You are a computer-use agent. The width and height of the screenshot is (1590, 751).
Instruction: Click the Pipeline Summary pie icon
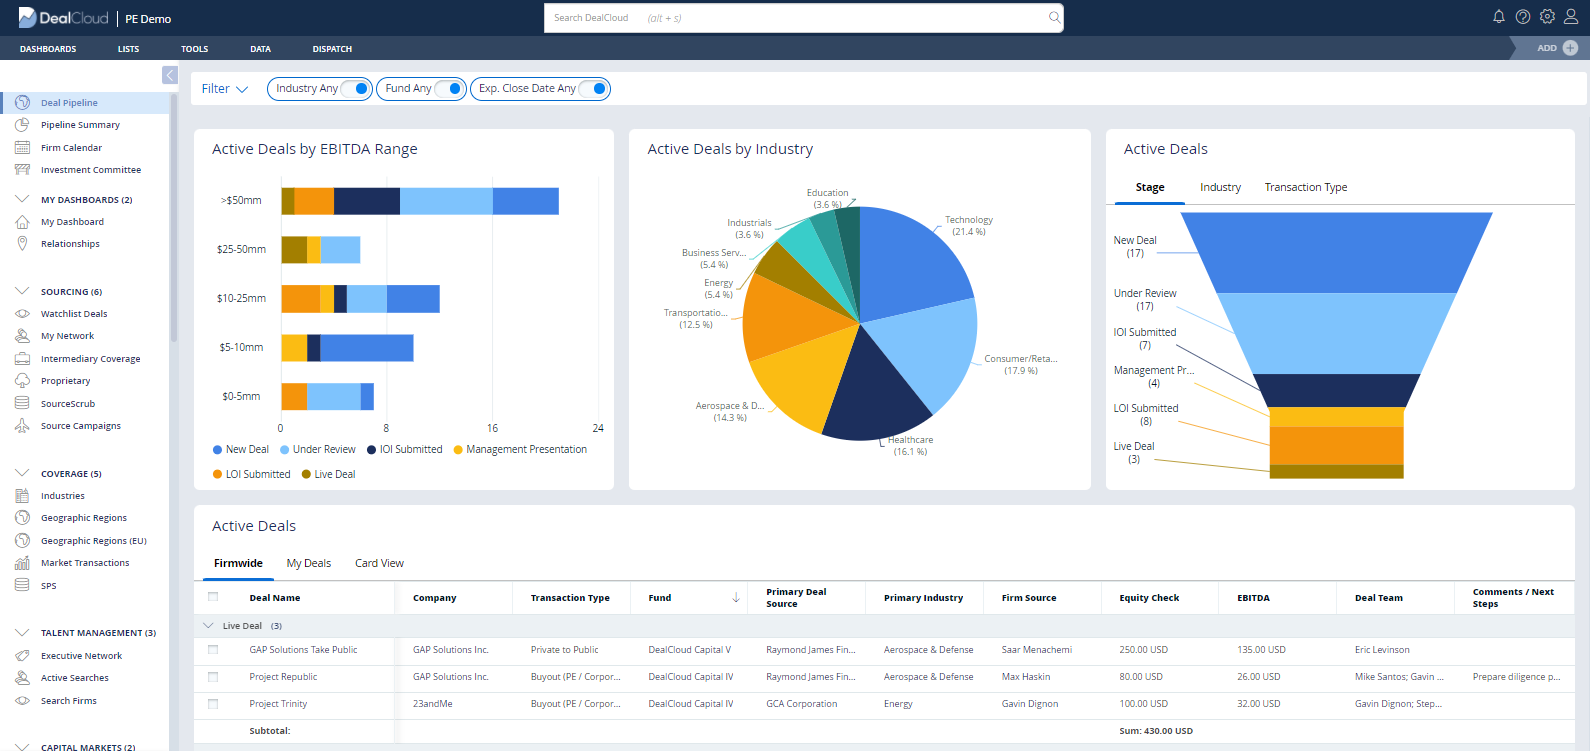(x=22, y=125)
